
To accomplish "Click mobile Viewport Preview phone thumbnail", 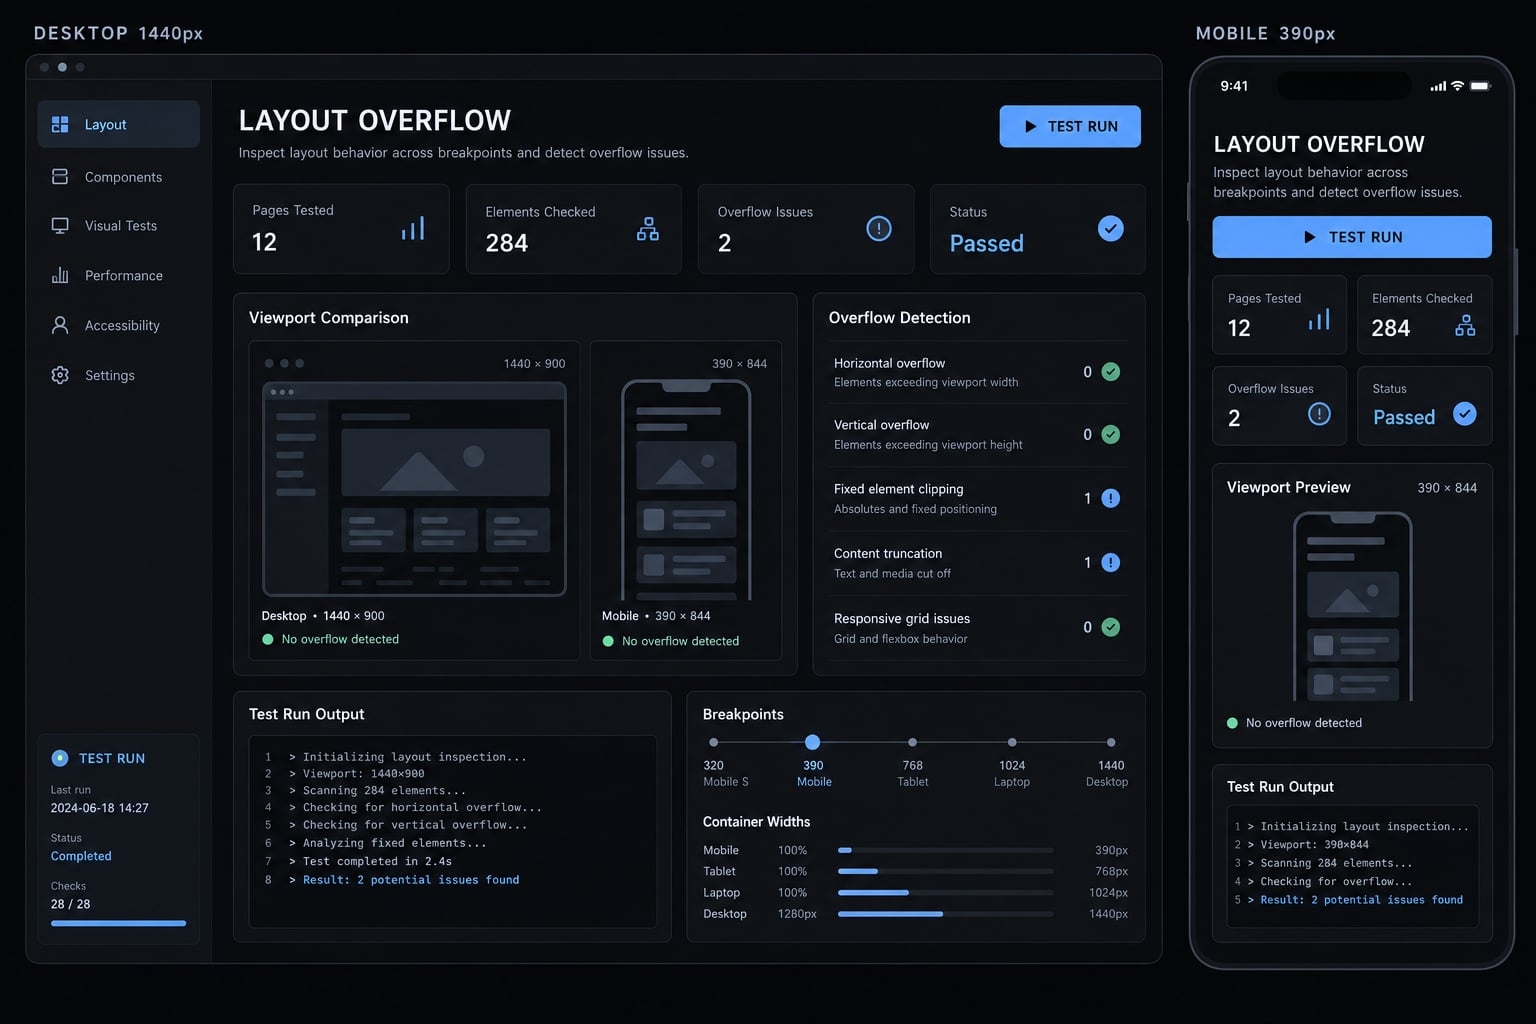I will (1352, 606).
